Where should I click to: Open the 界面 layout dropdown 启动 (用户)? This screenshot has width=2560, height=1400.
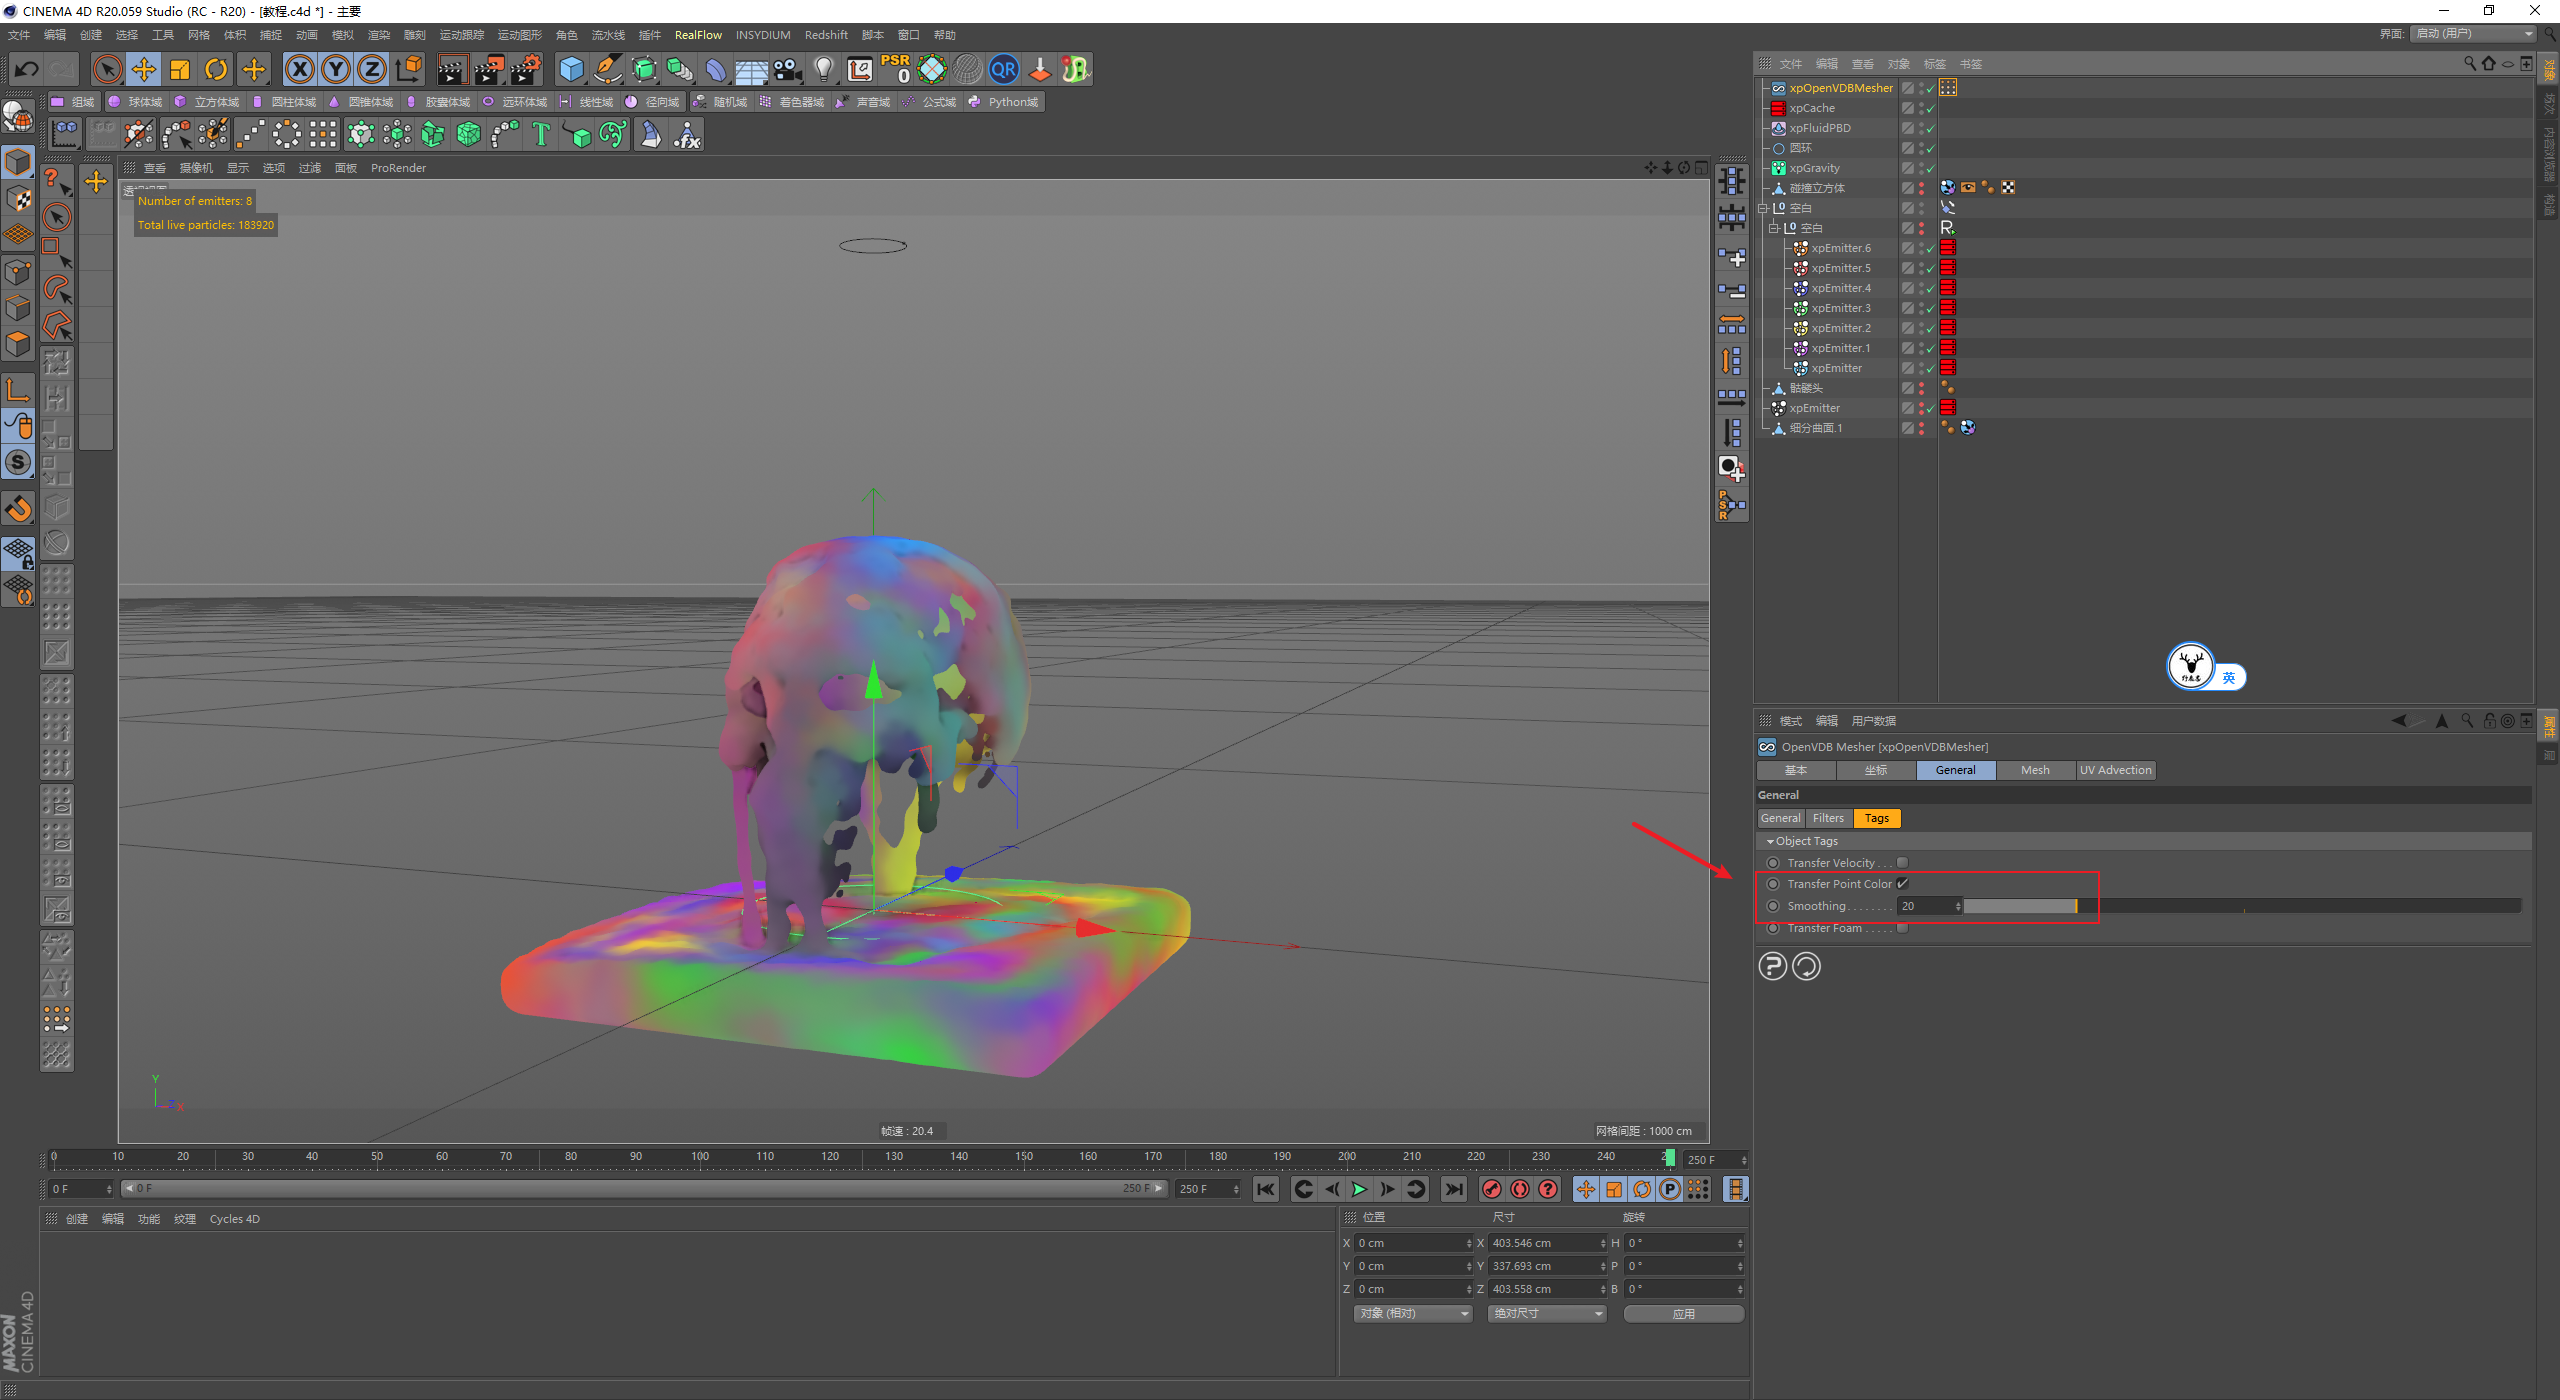click(x=2474, y=34)
